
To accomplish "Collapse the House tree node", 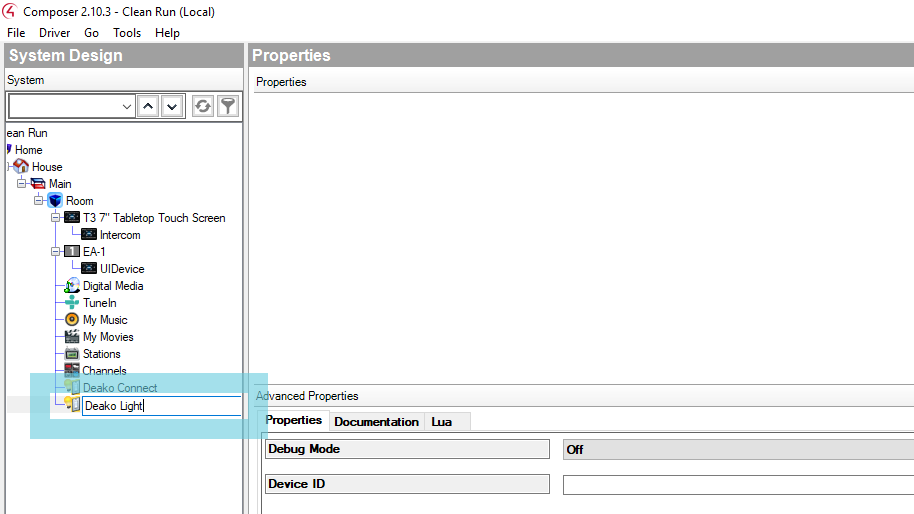I will coord(9,167).
